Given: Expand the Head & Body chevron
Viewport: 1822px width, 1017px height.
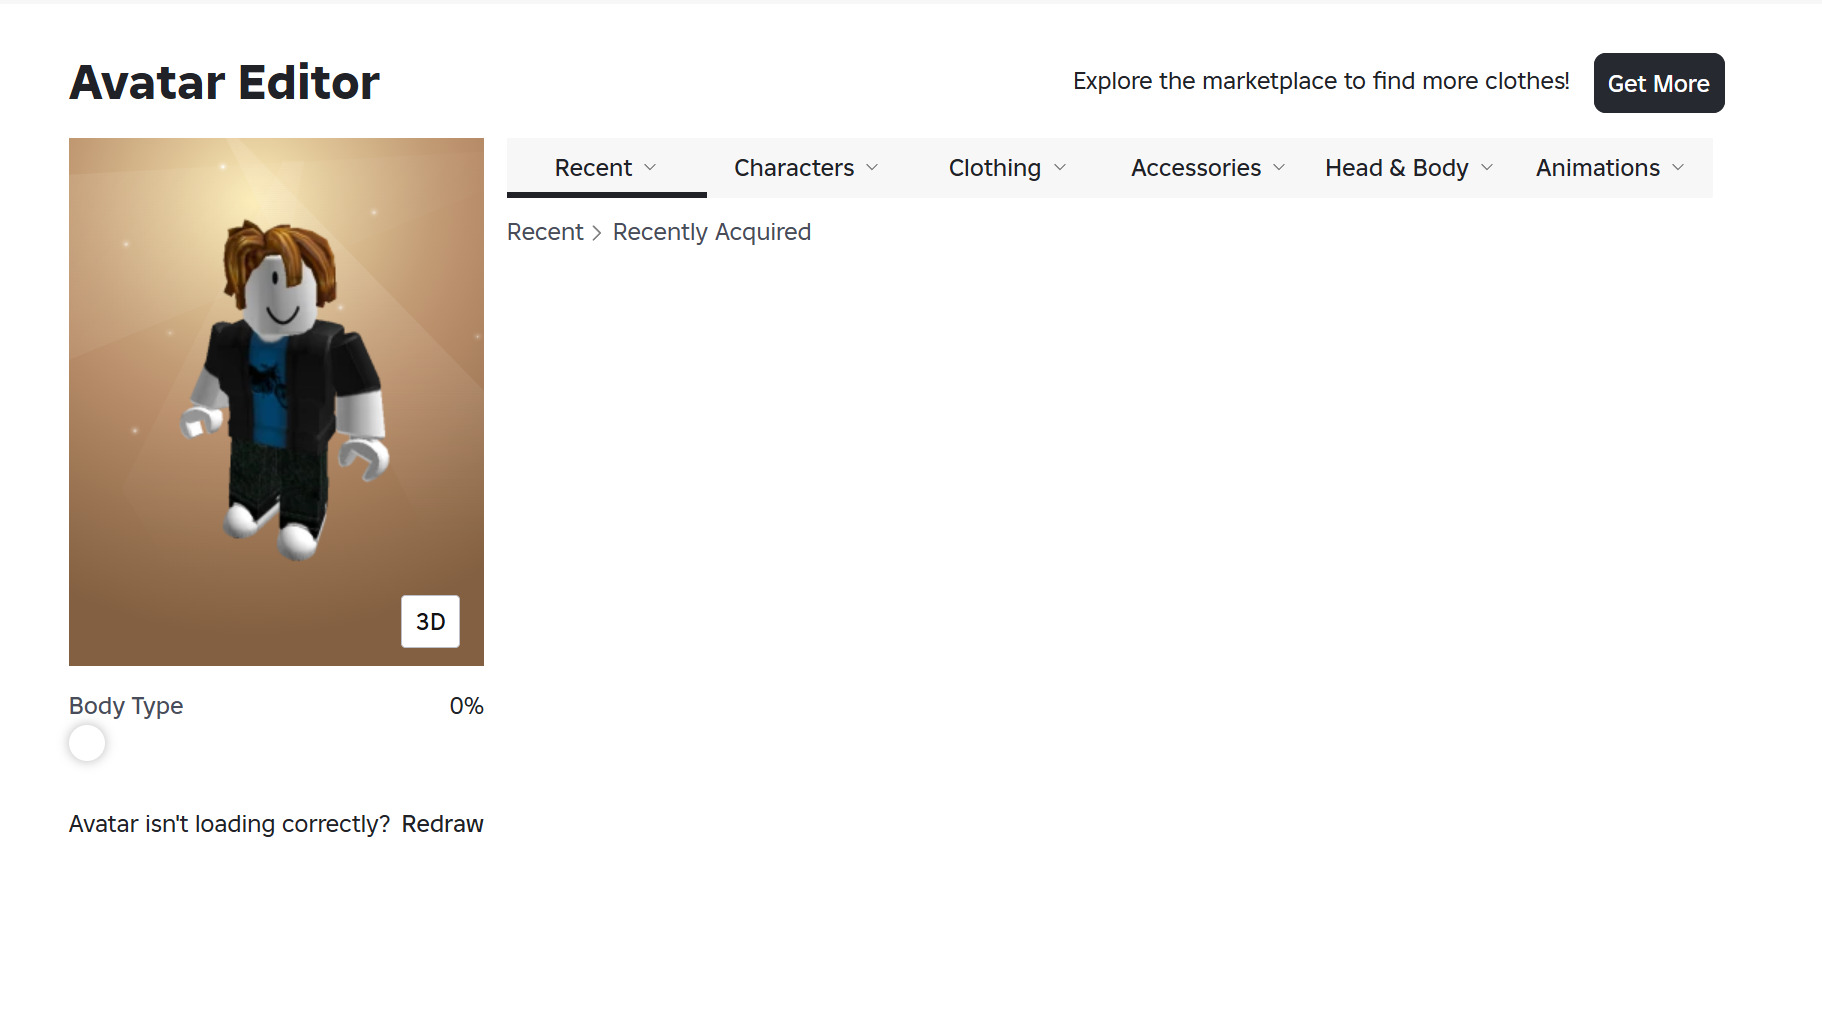Looking at the screenshot, I should (x=1487, y=167).
